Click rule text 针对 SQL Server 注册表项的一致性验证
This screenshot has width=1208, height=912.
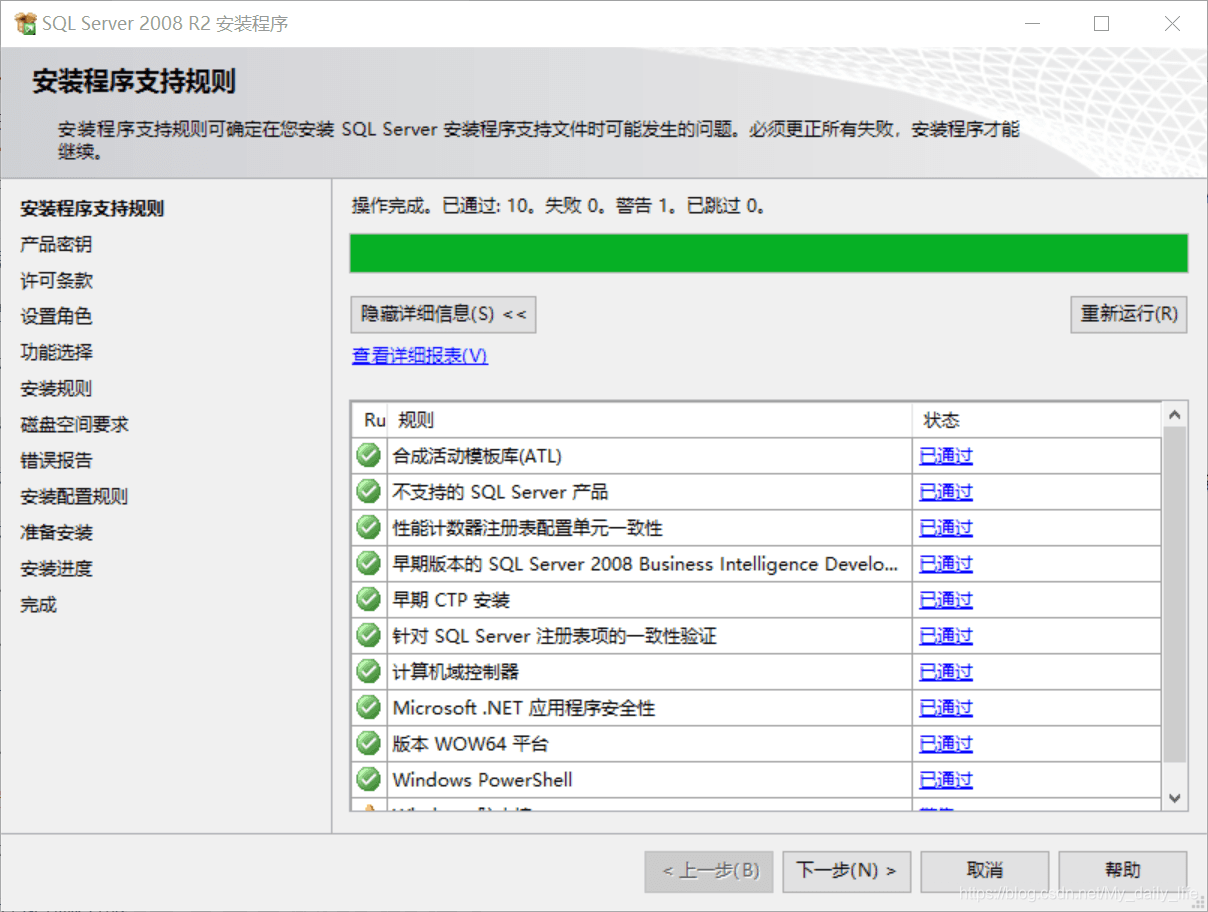pyautogui.click(x=554, y=636)
